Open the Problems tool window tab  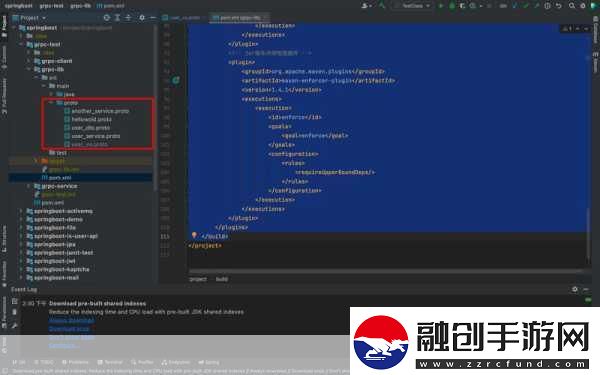(75, 362)
